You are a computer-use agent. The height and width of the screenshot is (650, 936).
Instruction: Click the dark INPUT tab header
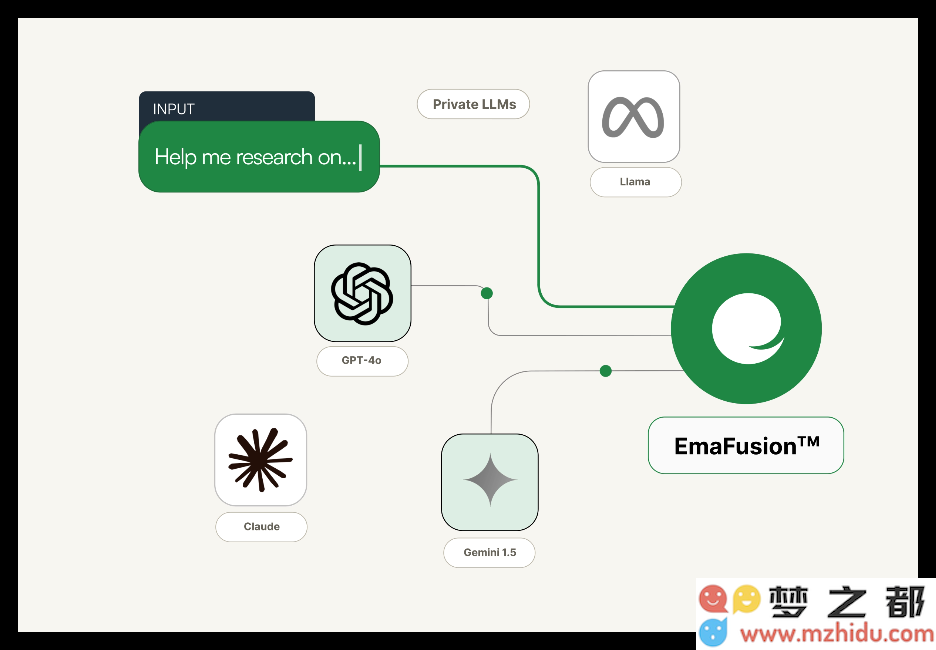[x=226, y=107]
